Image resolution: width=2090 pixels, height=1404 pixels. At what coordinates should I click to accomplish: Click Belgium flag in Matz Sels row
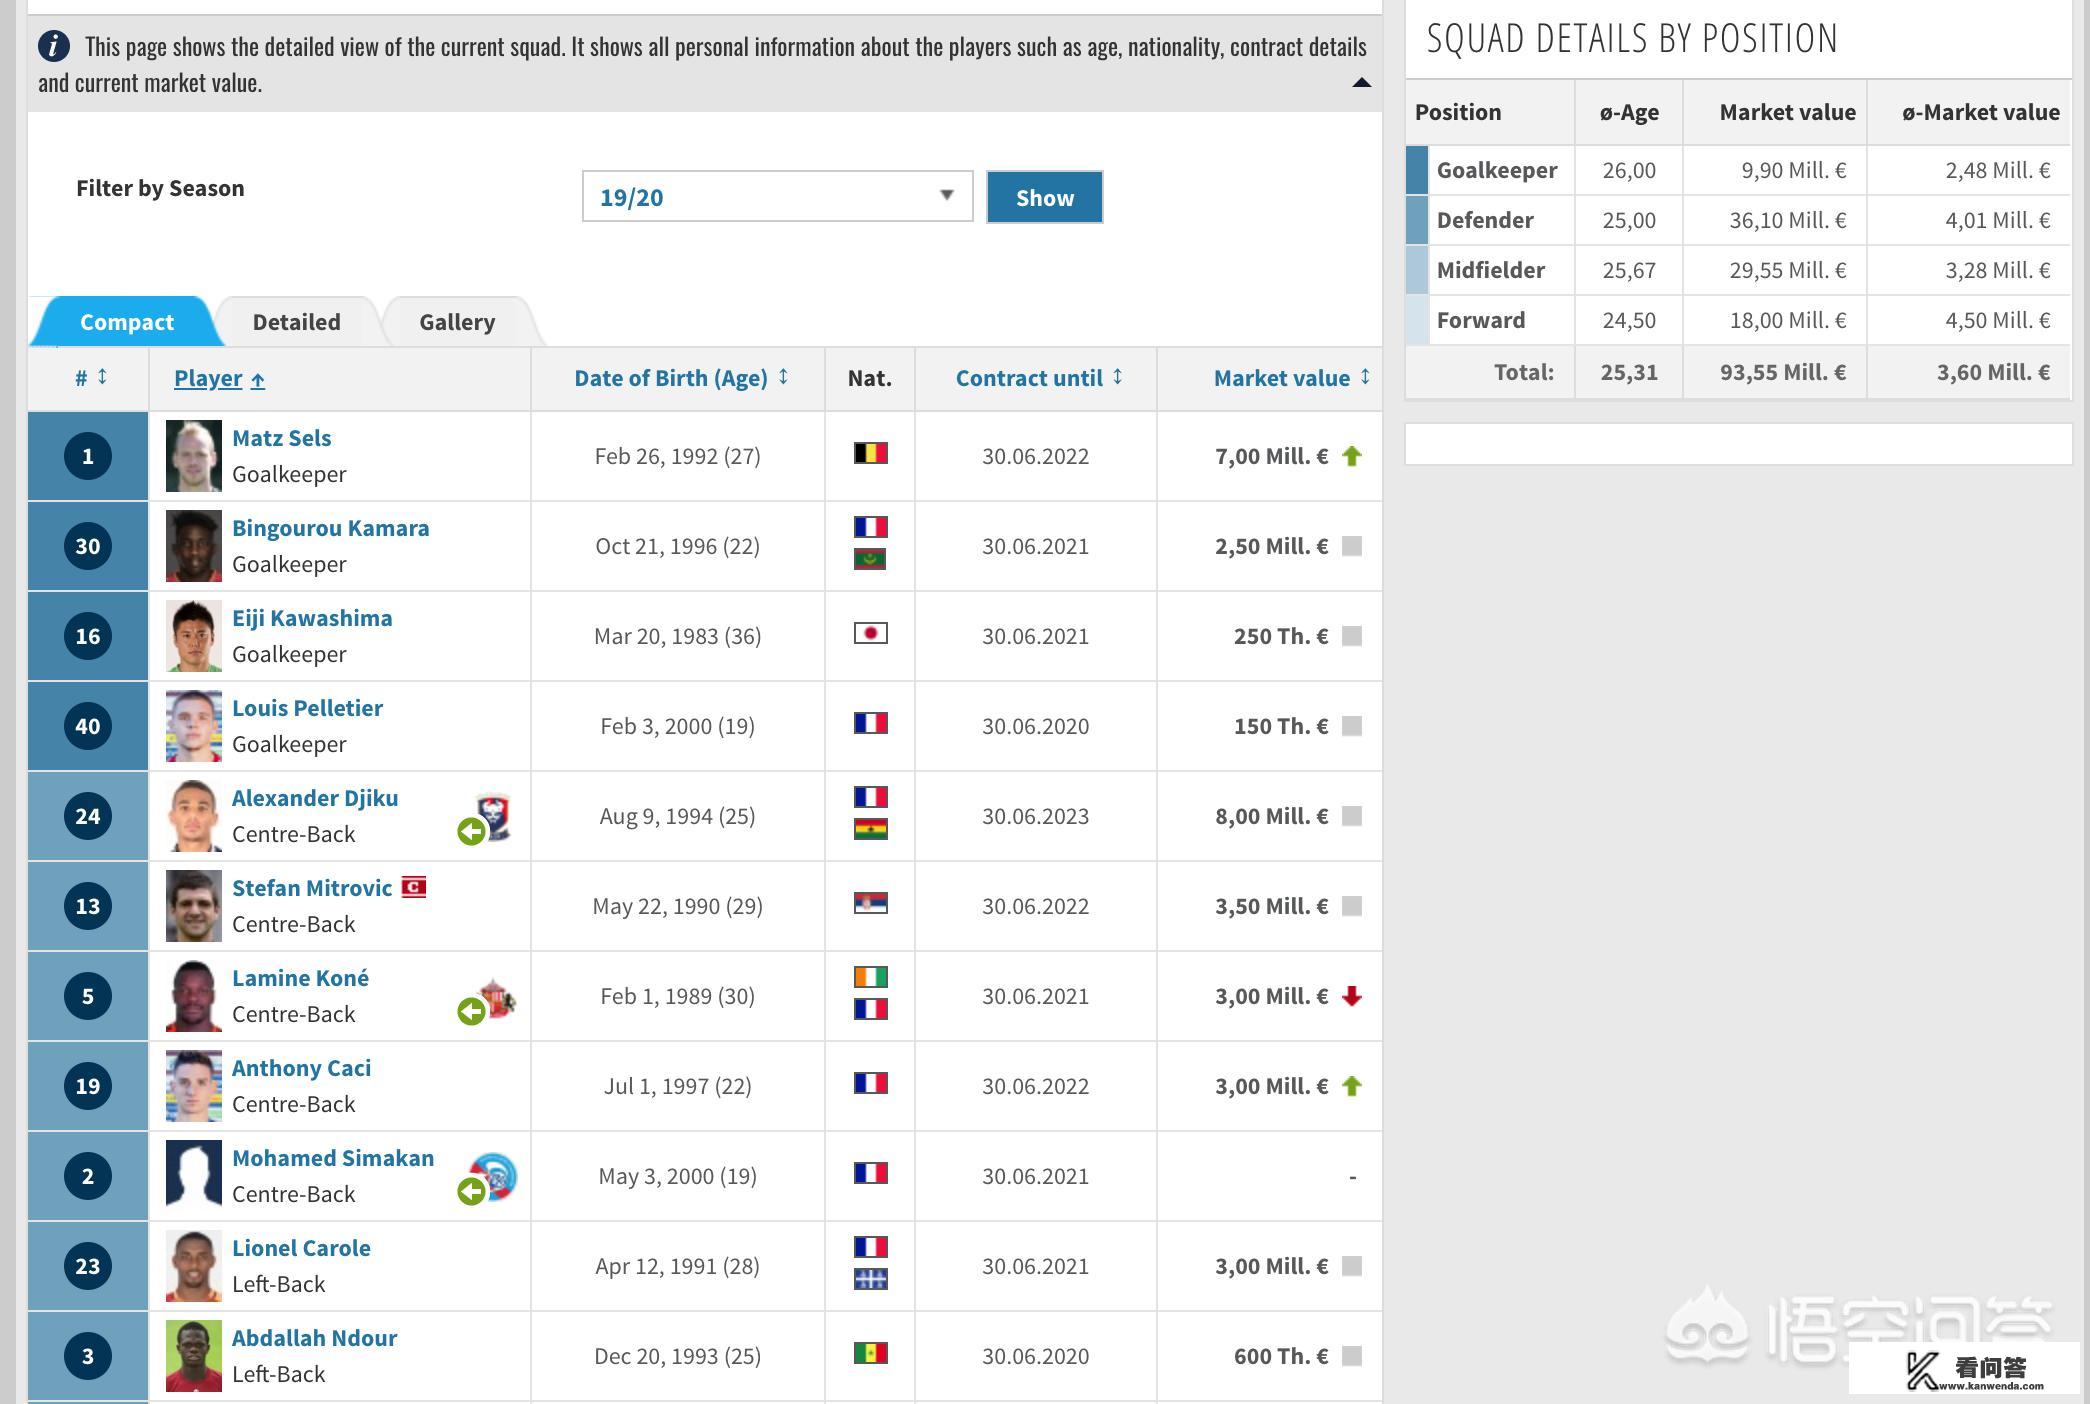870,453
